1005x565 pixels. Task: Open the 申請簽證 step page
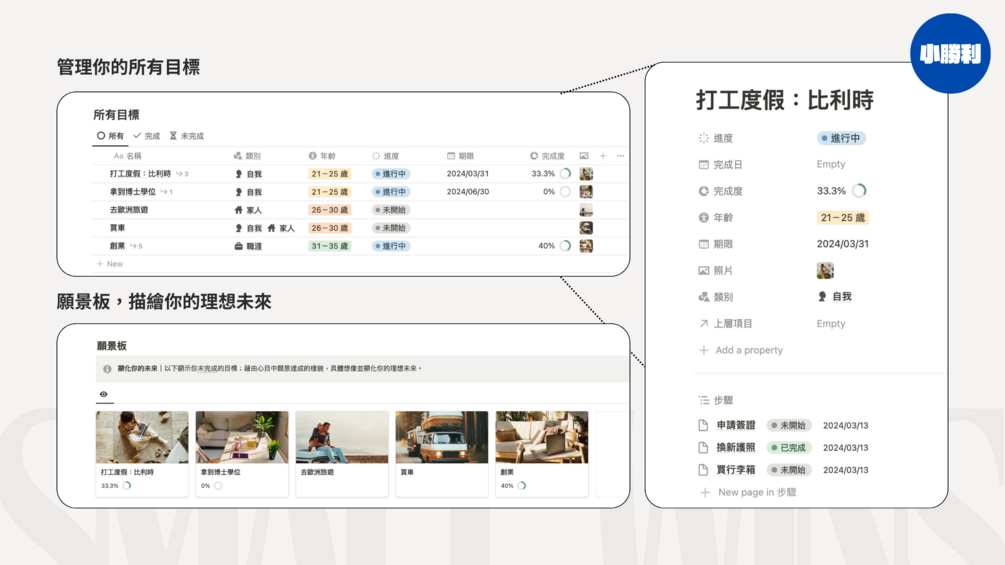point(736,425)
